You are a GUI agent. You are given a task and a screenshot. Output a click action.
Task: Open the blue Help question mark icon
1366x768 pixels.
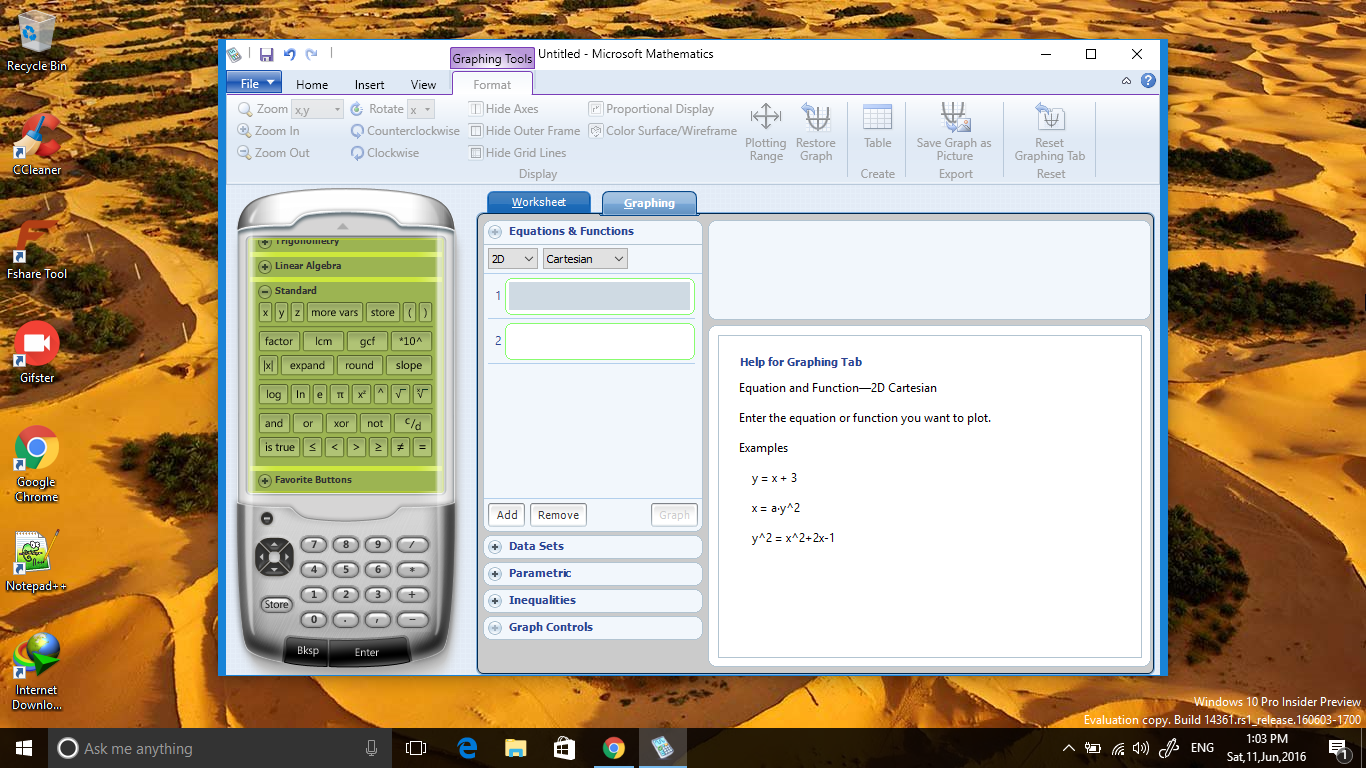1148,81
